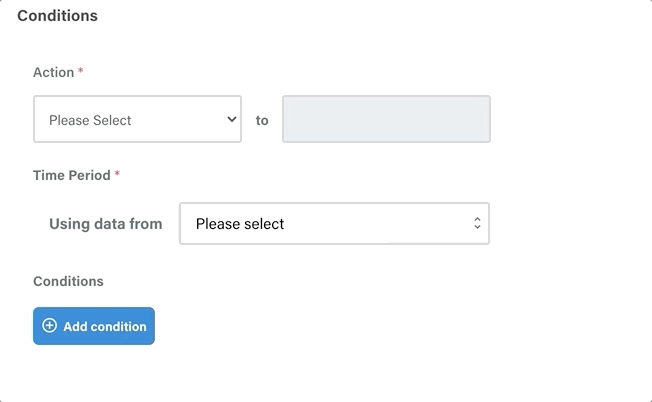
Task: Click the 'Action' field label
Action: click(x=54, y=72)
